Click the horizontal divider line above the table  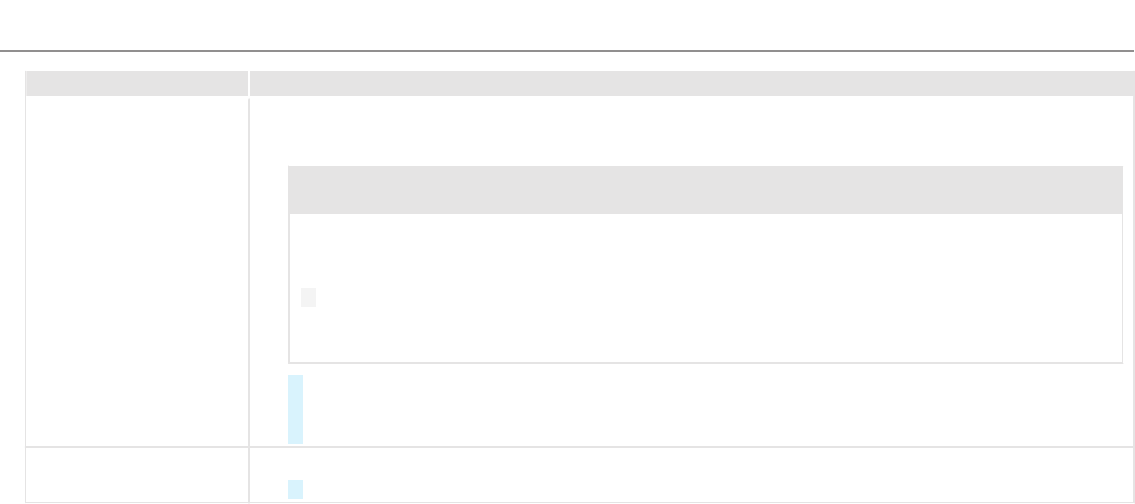tap(567, 51)
